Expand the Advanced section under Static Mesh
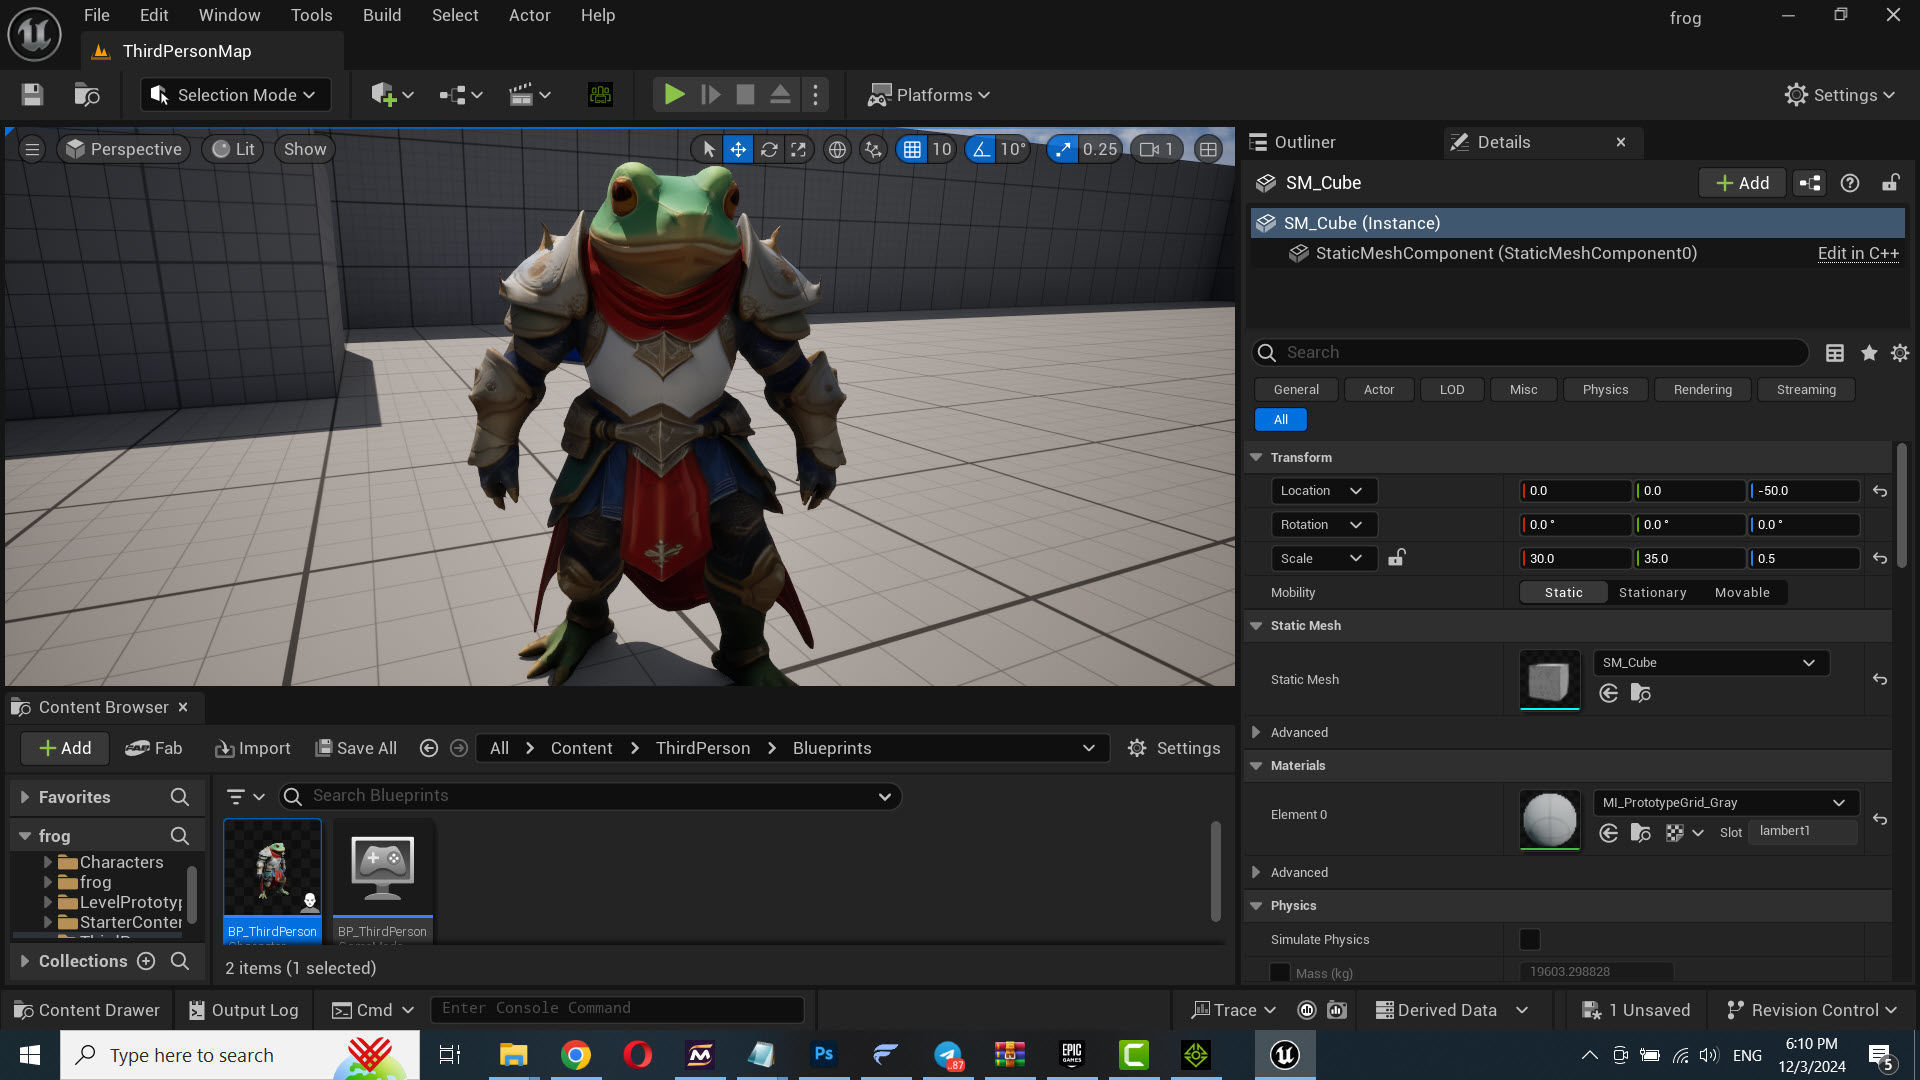Viewport: 1920px width, 1080px height. click(x=1256, y=733)
